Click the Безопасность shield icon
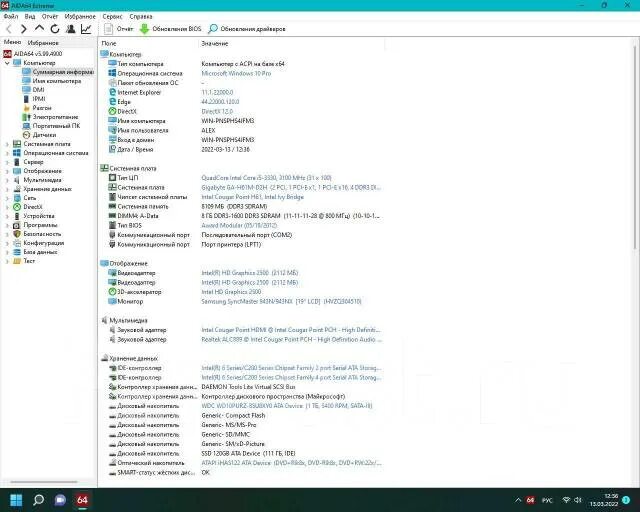640x512 pixels. click(17, 234)
